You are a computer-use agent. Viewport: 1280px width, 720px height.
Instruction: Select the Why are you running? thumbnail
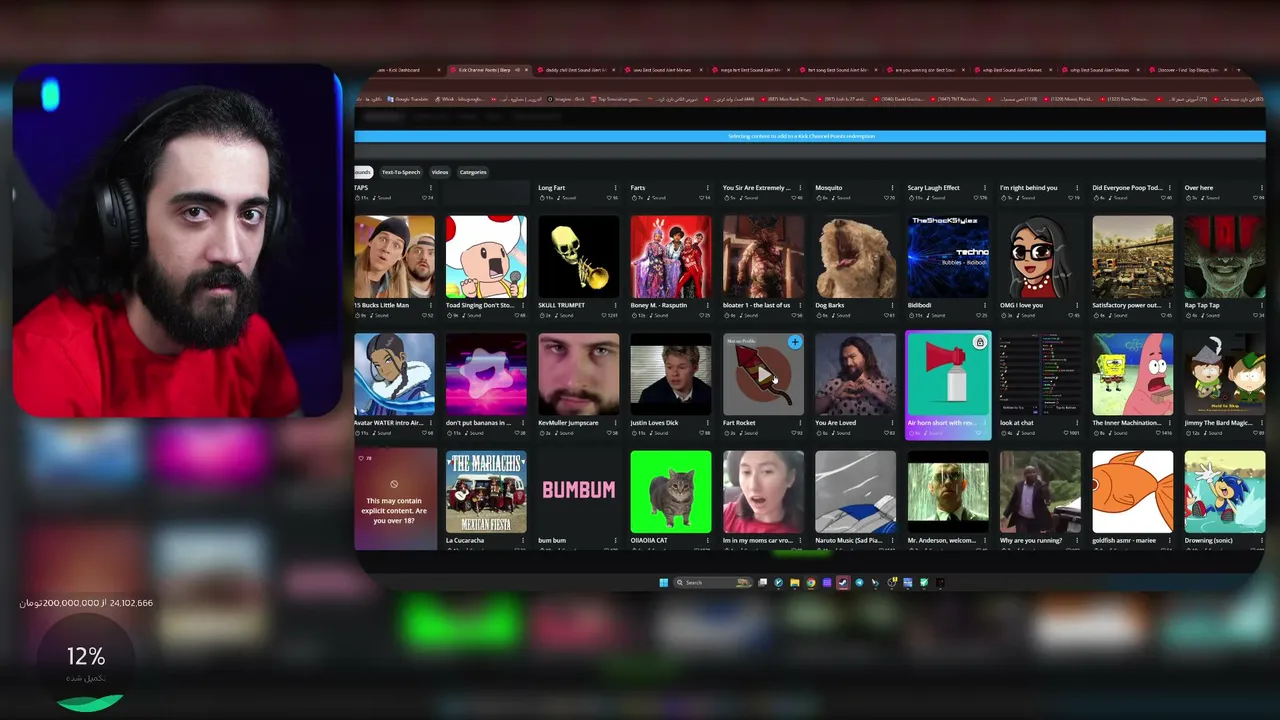[1040, 492]
